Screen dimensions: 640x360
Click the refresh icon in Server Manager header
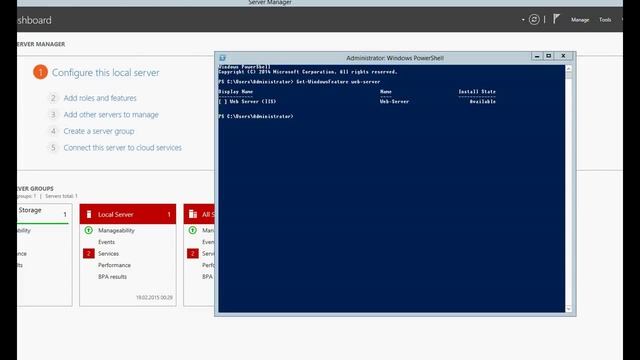coord(534,19)
